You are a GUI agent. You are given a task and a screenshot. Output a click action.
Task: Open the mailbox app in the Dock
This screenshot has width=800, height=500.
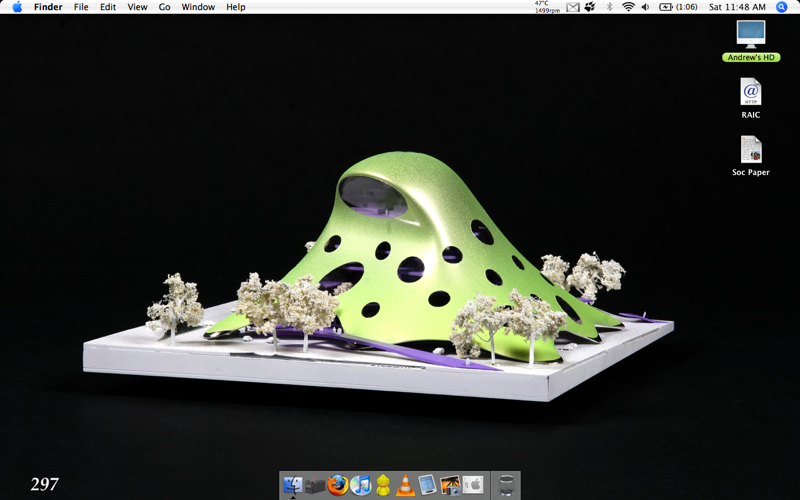315,485
